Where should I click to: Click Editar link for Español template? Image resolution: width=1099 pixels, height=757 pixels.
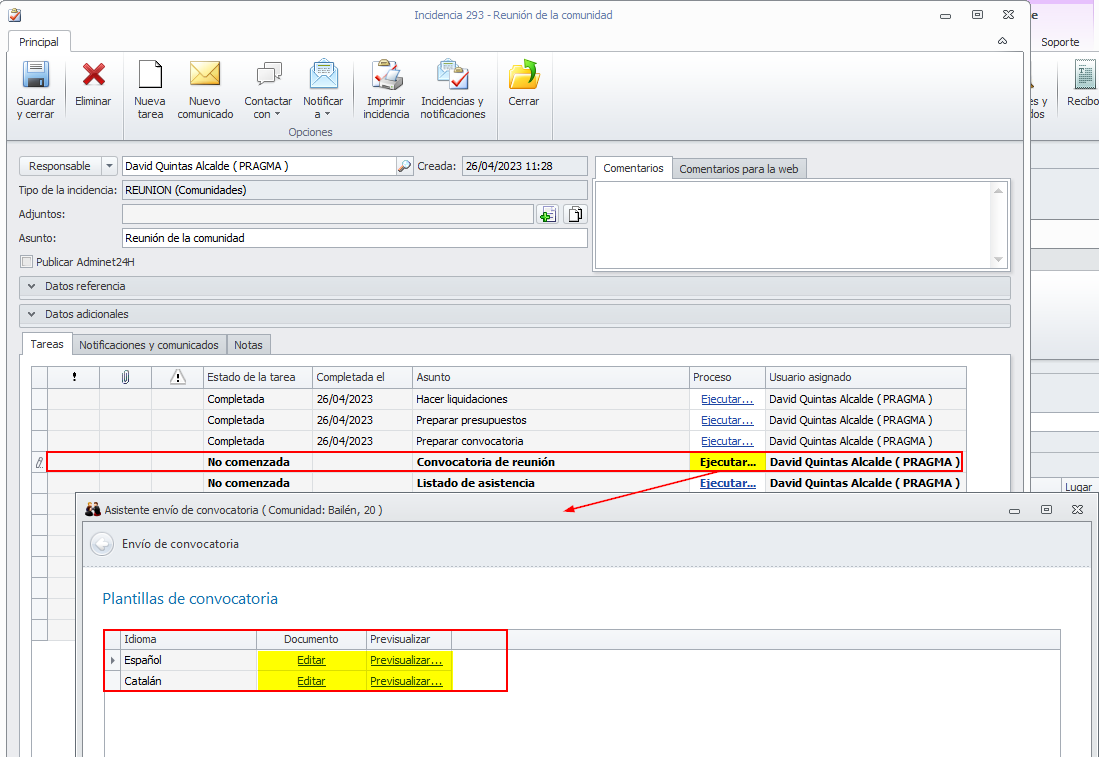[x=311, y=660]
